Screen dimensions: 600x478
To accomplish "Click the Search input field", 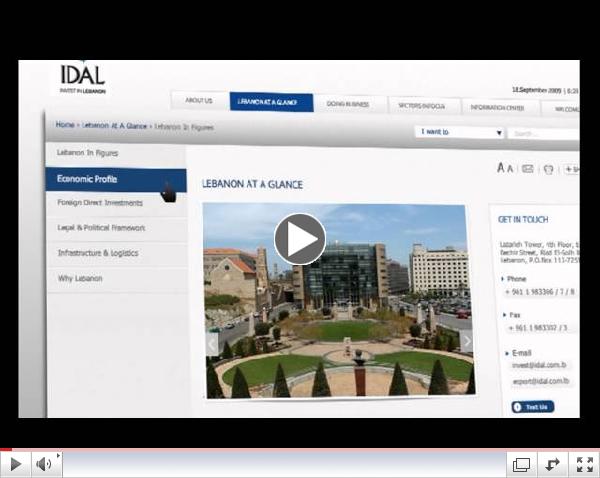I will (x=543, y=134).
